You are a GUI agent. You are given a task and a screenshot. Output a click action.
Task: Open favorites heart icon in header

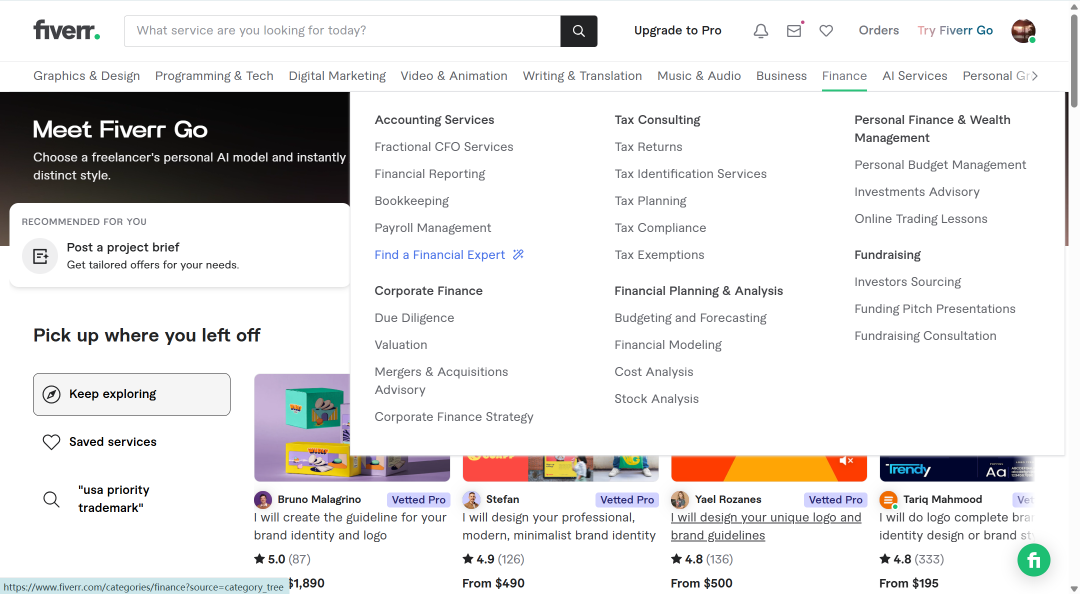[827, 31]
